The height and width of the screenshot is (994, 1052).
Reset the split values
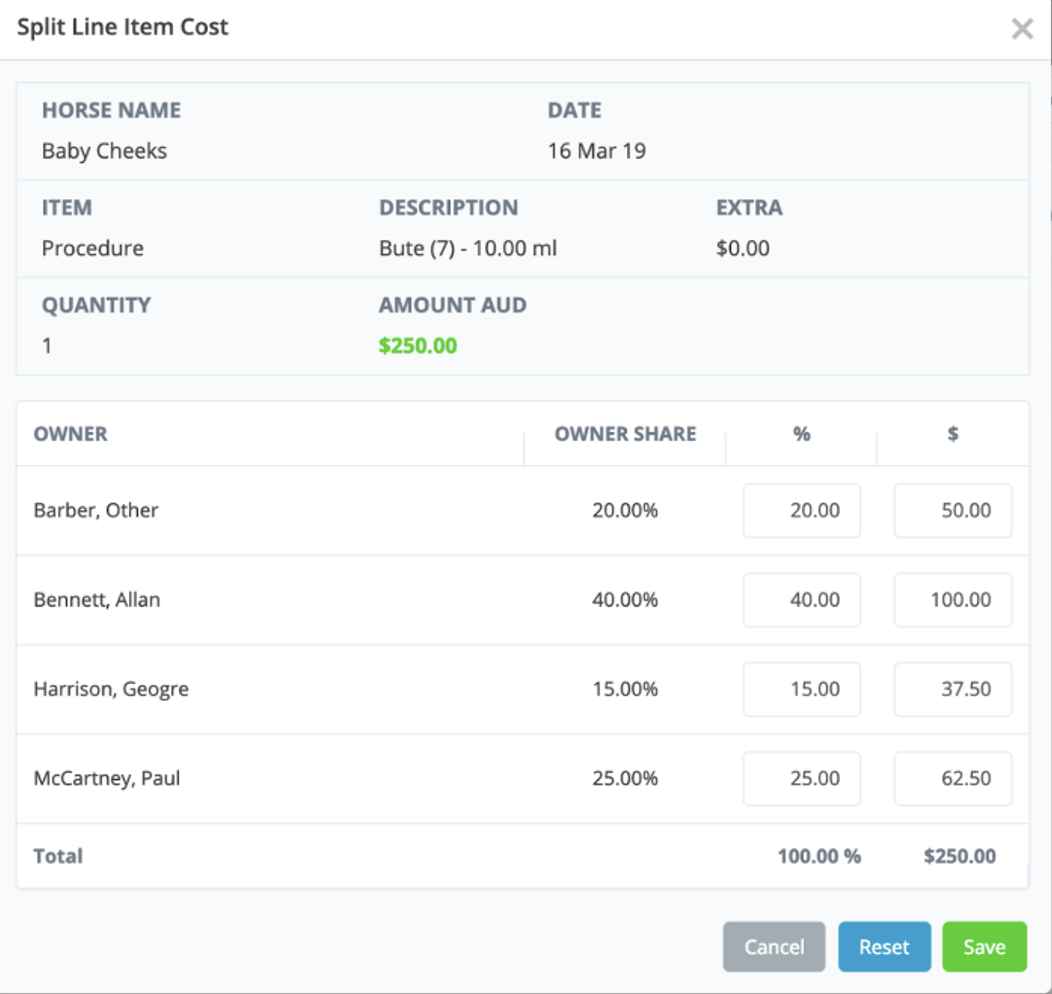(884, 947)
